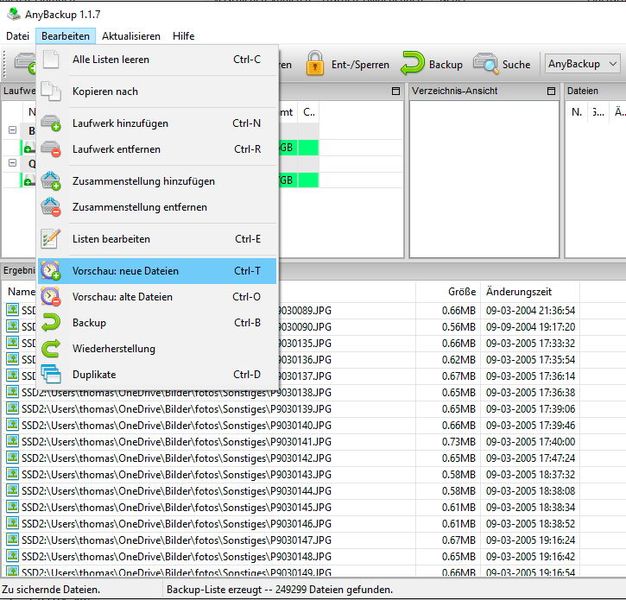Click the clock plus icon beside Vorschau: neue Dateien
This screenshot has width=626, height=600.
point(51,271)
